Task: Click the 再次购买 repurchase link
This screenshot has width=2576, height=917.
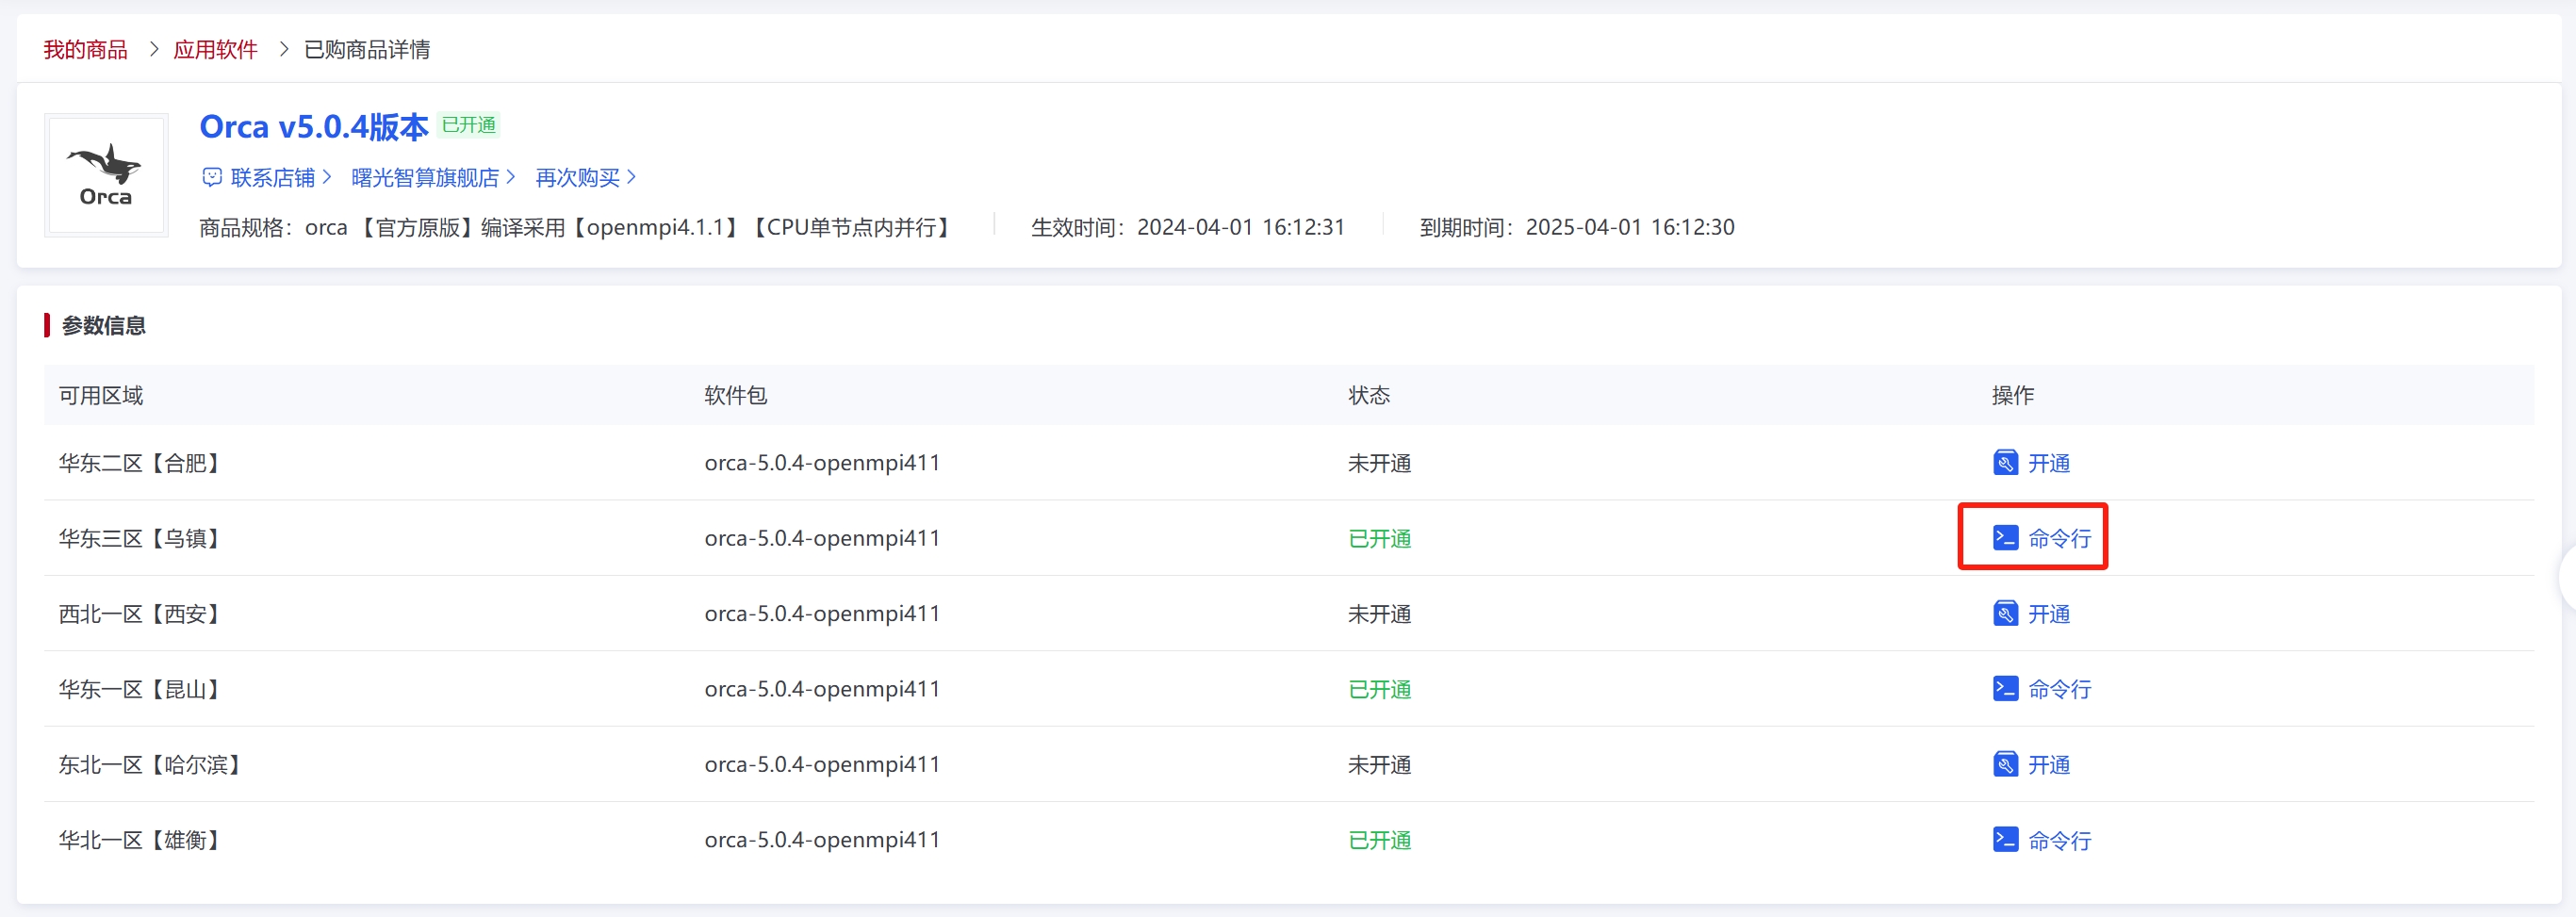Action: coord(578,177)
